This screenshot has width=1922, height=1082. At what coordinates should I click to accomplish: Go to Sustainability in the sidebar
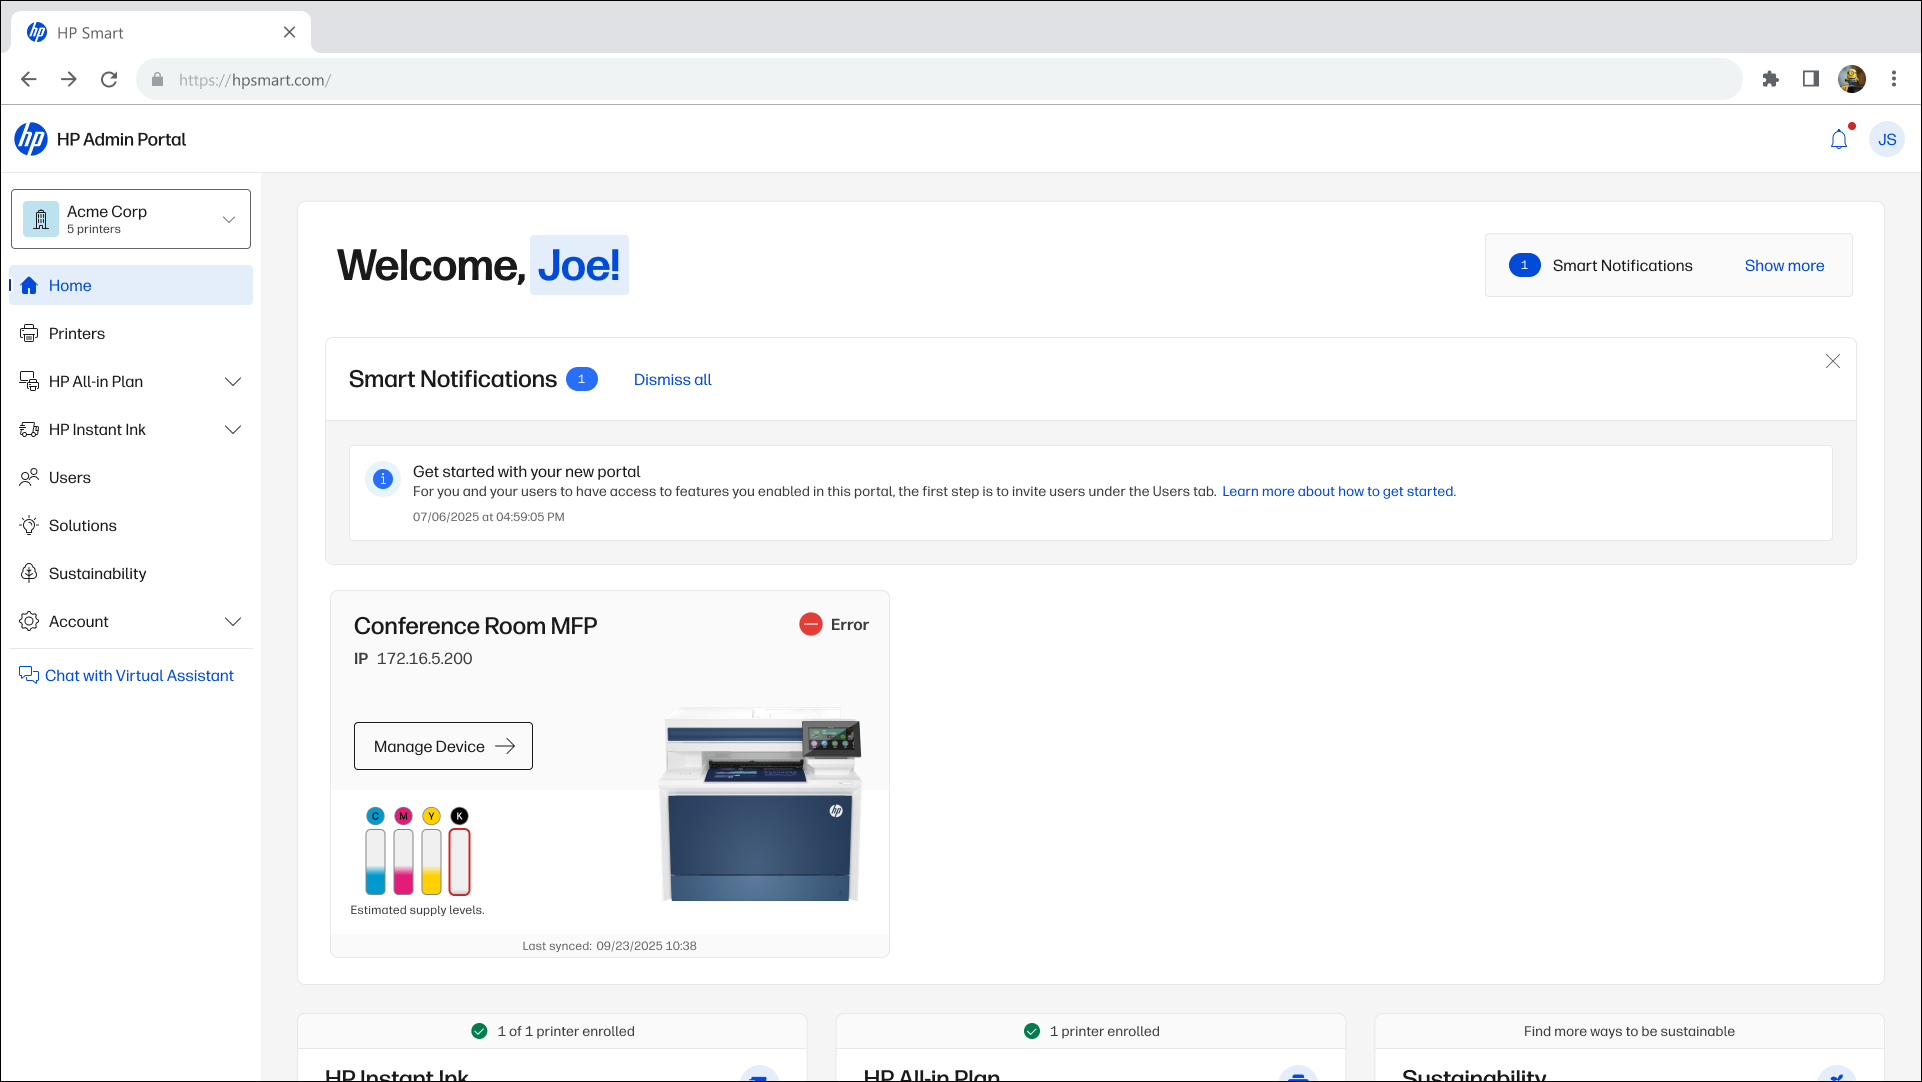(x=97, y=573)
